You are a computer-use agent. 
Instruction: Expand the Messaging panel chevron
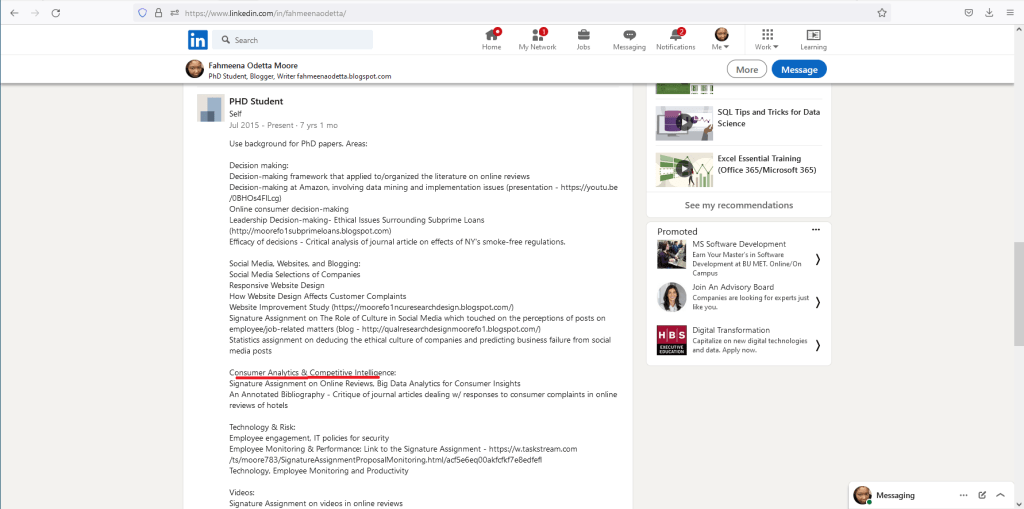(x=1000, y=495)
